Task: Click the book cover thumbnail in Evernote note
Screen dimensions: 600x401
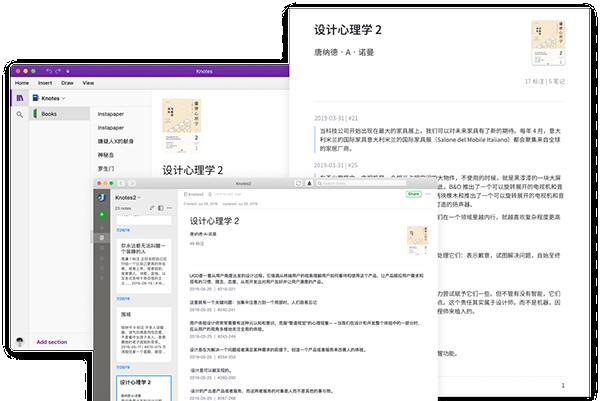Action: pos(417,240)
